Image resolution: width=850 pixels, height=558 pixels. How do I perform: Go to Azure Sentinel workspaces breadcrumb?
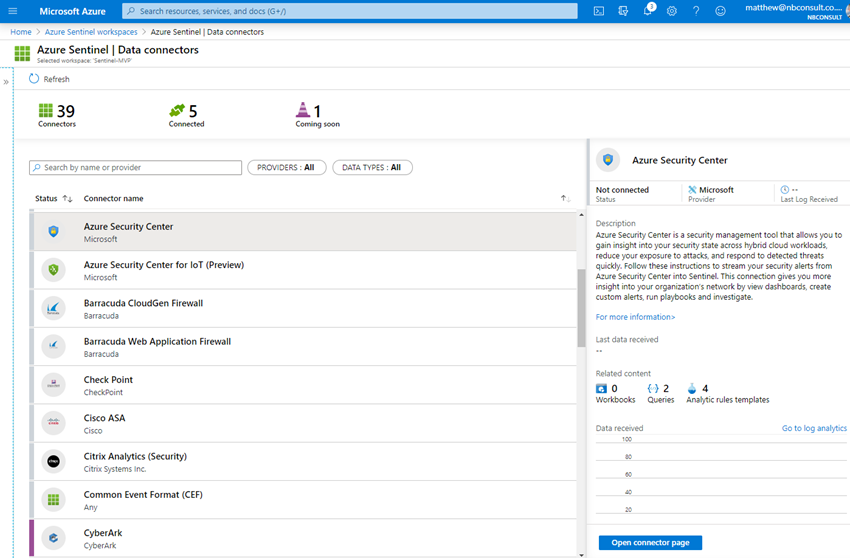[91, 32]
